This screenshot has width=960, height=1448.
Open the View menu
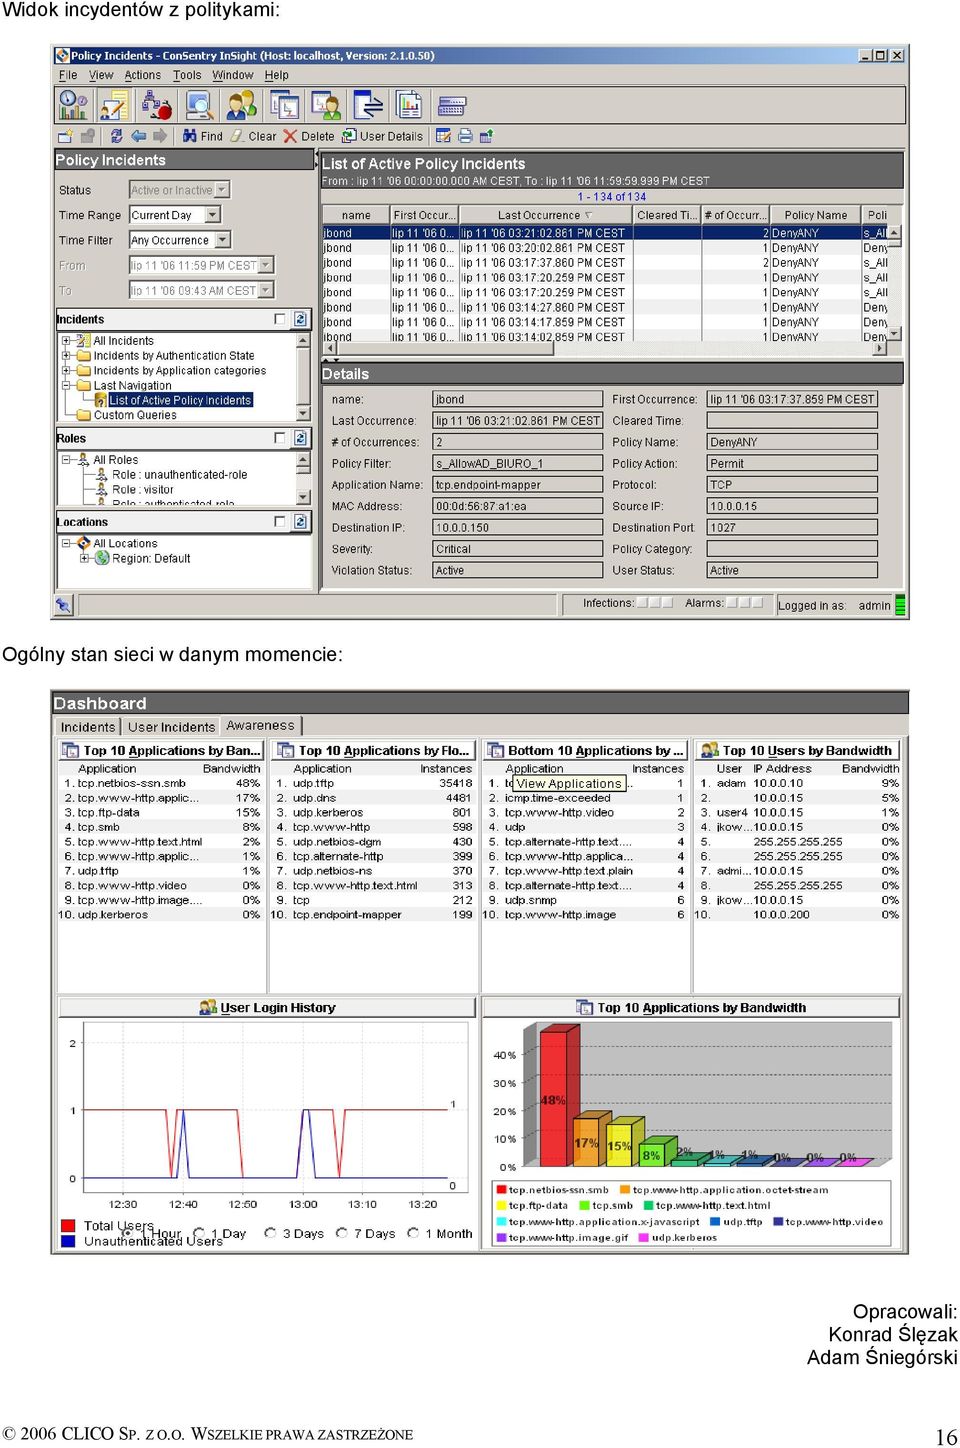101,75
